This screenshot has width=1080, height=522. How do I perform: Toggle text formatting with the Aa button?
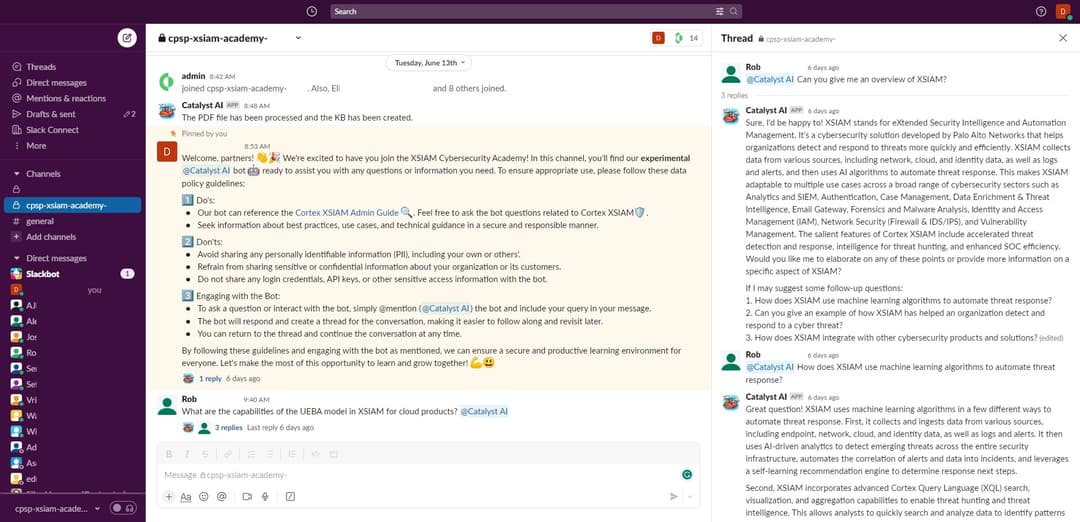tap(185, 496)
